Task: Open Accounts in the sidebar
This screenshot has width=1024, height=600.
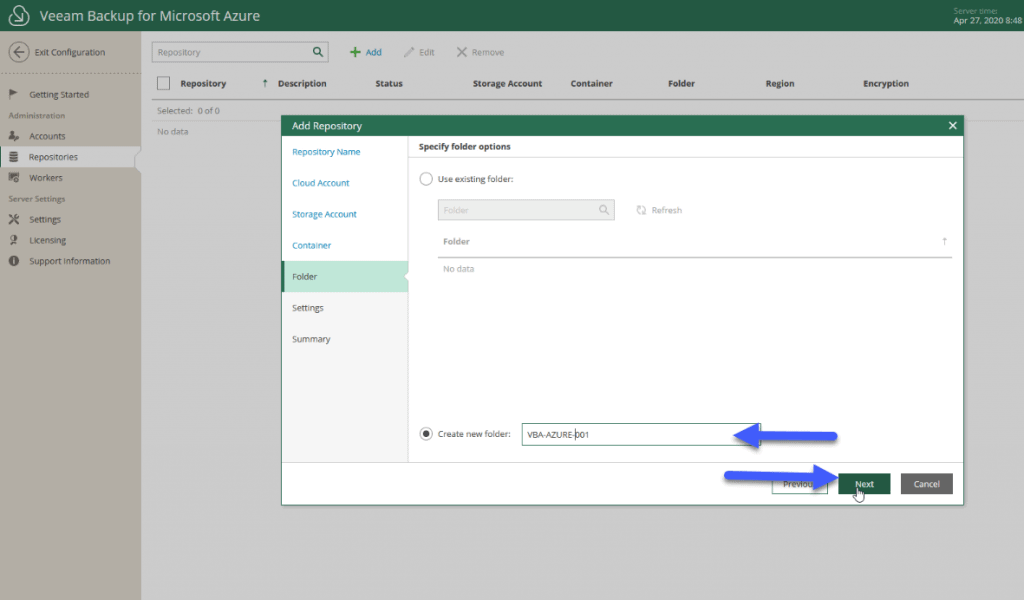Action: [x=47, y=136]
